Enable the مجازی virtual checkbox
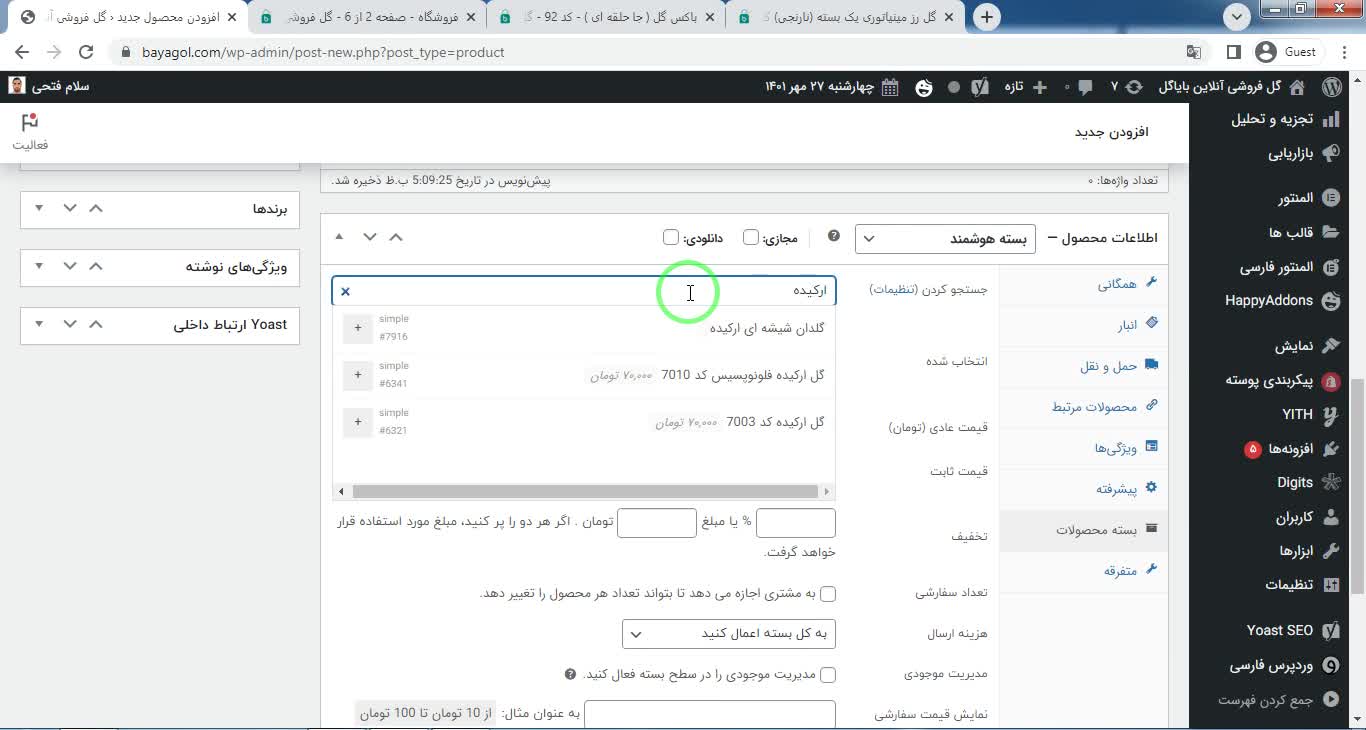 pos(751,237)
